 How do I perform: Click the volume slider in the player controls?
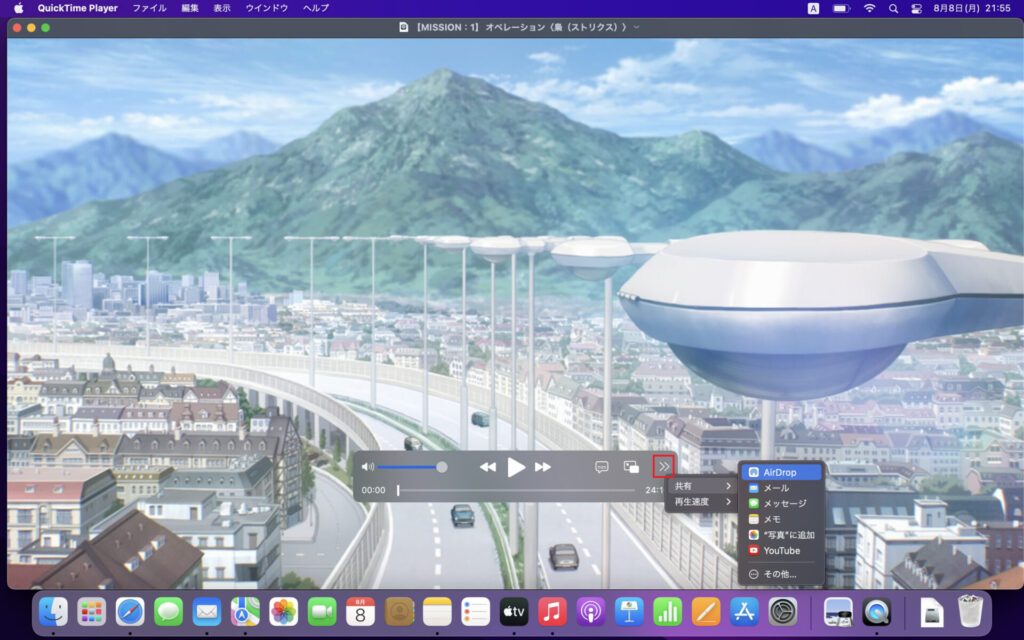411,467
